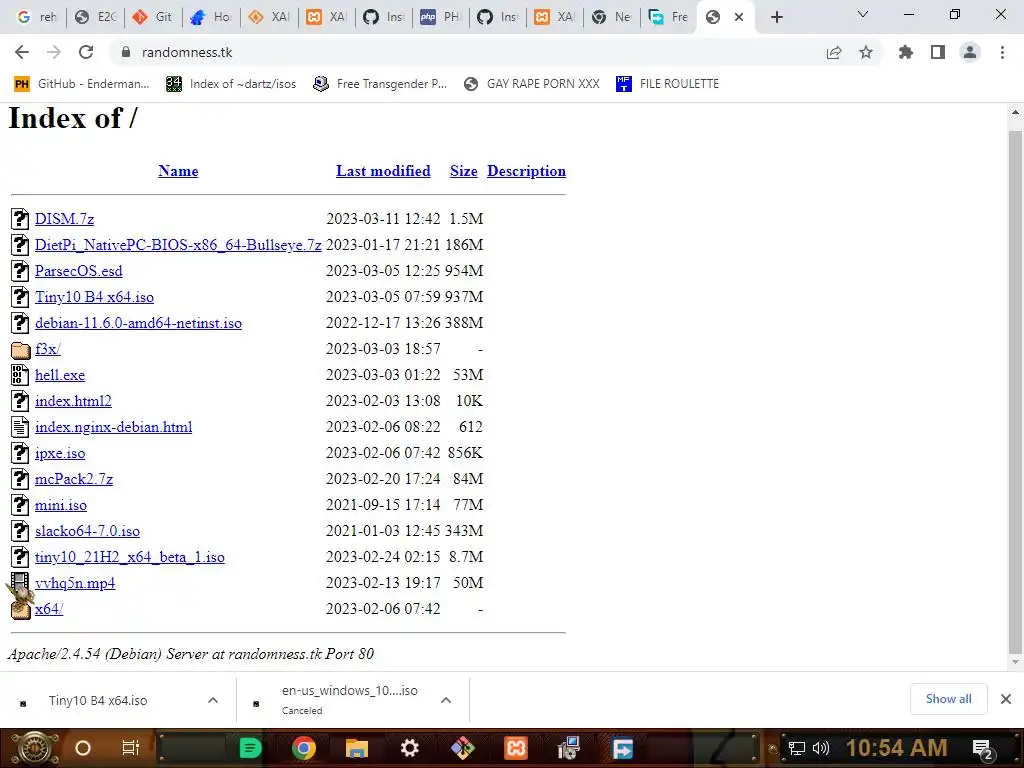Open the index.html2 link
The image size is (1024, 768).
point(73,401)
